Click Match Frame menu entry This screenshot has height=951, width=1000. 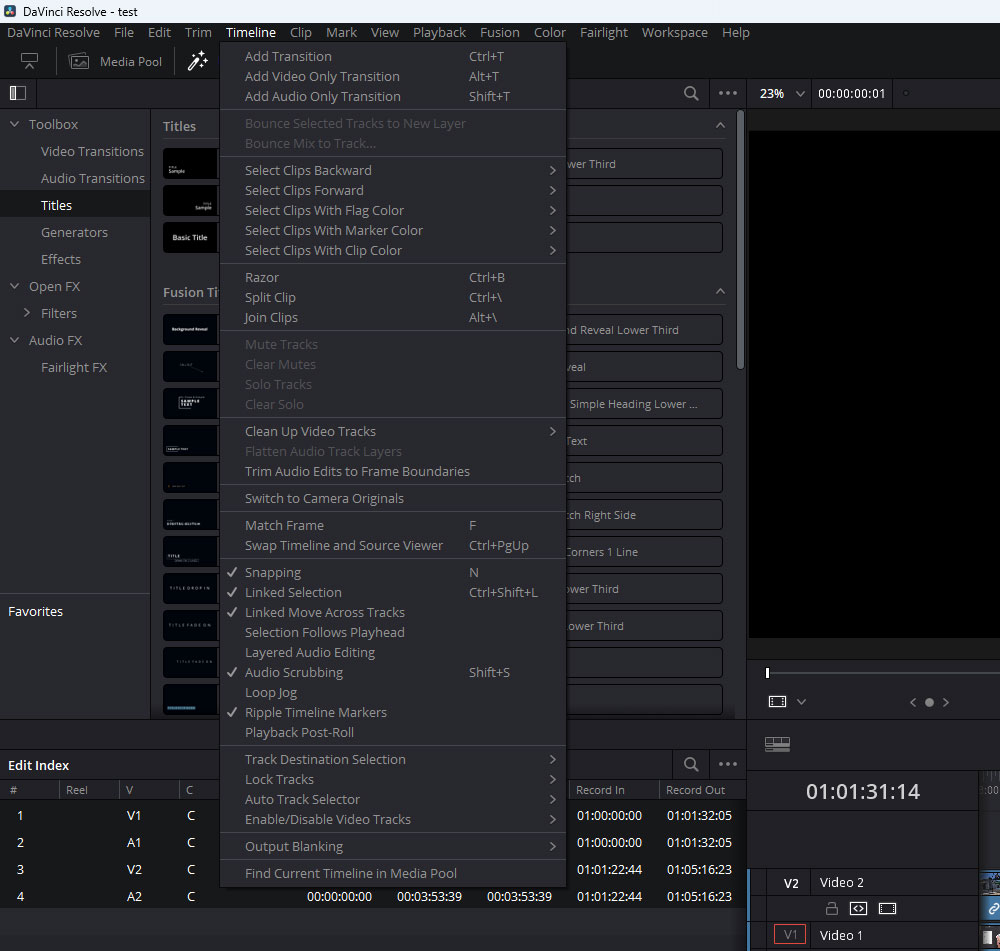pyautogui.click(x=392, y=526)
